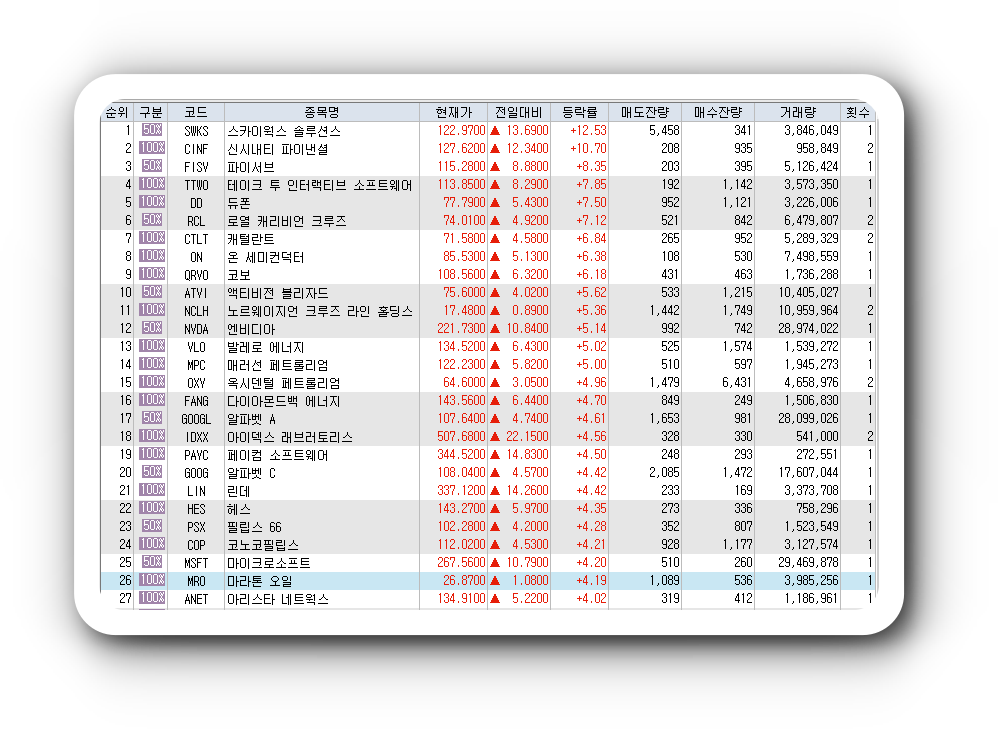Viewport: 998px width, 729px height.
Task: Sort by the 거래량 column header
Action: pos(798,112)
